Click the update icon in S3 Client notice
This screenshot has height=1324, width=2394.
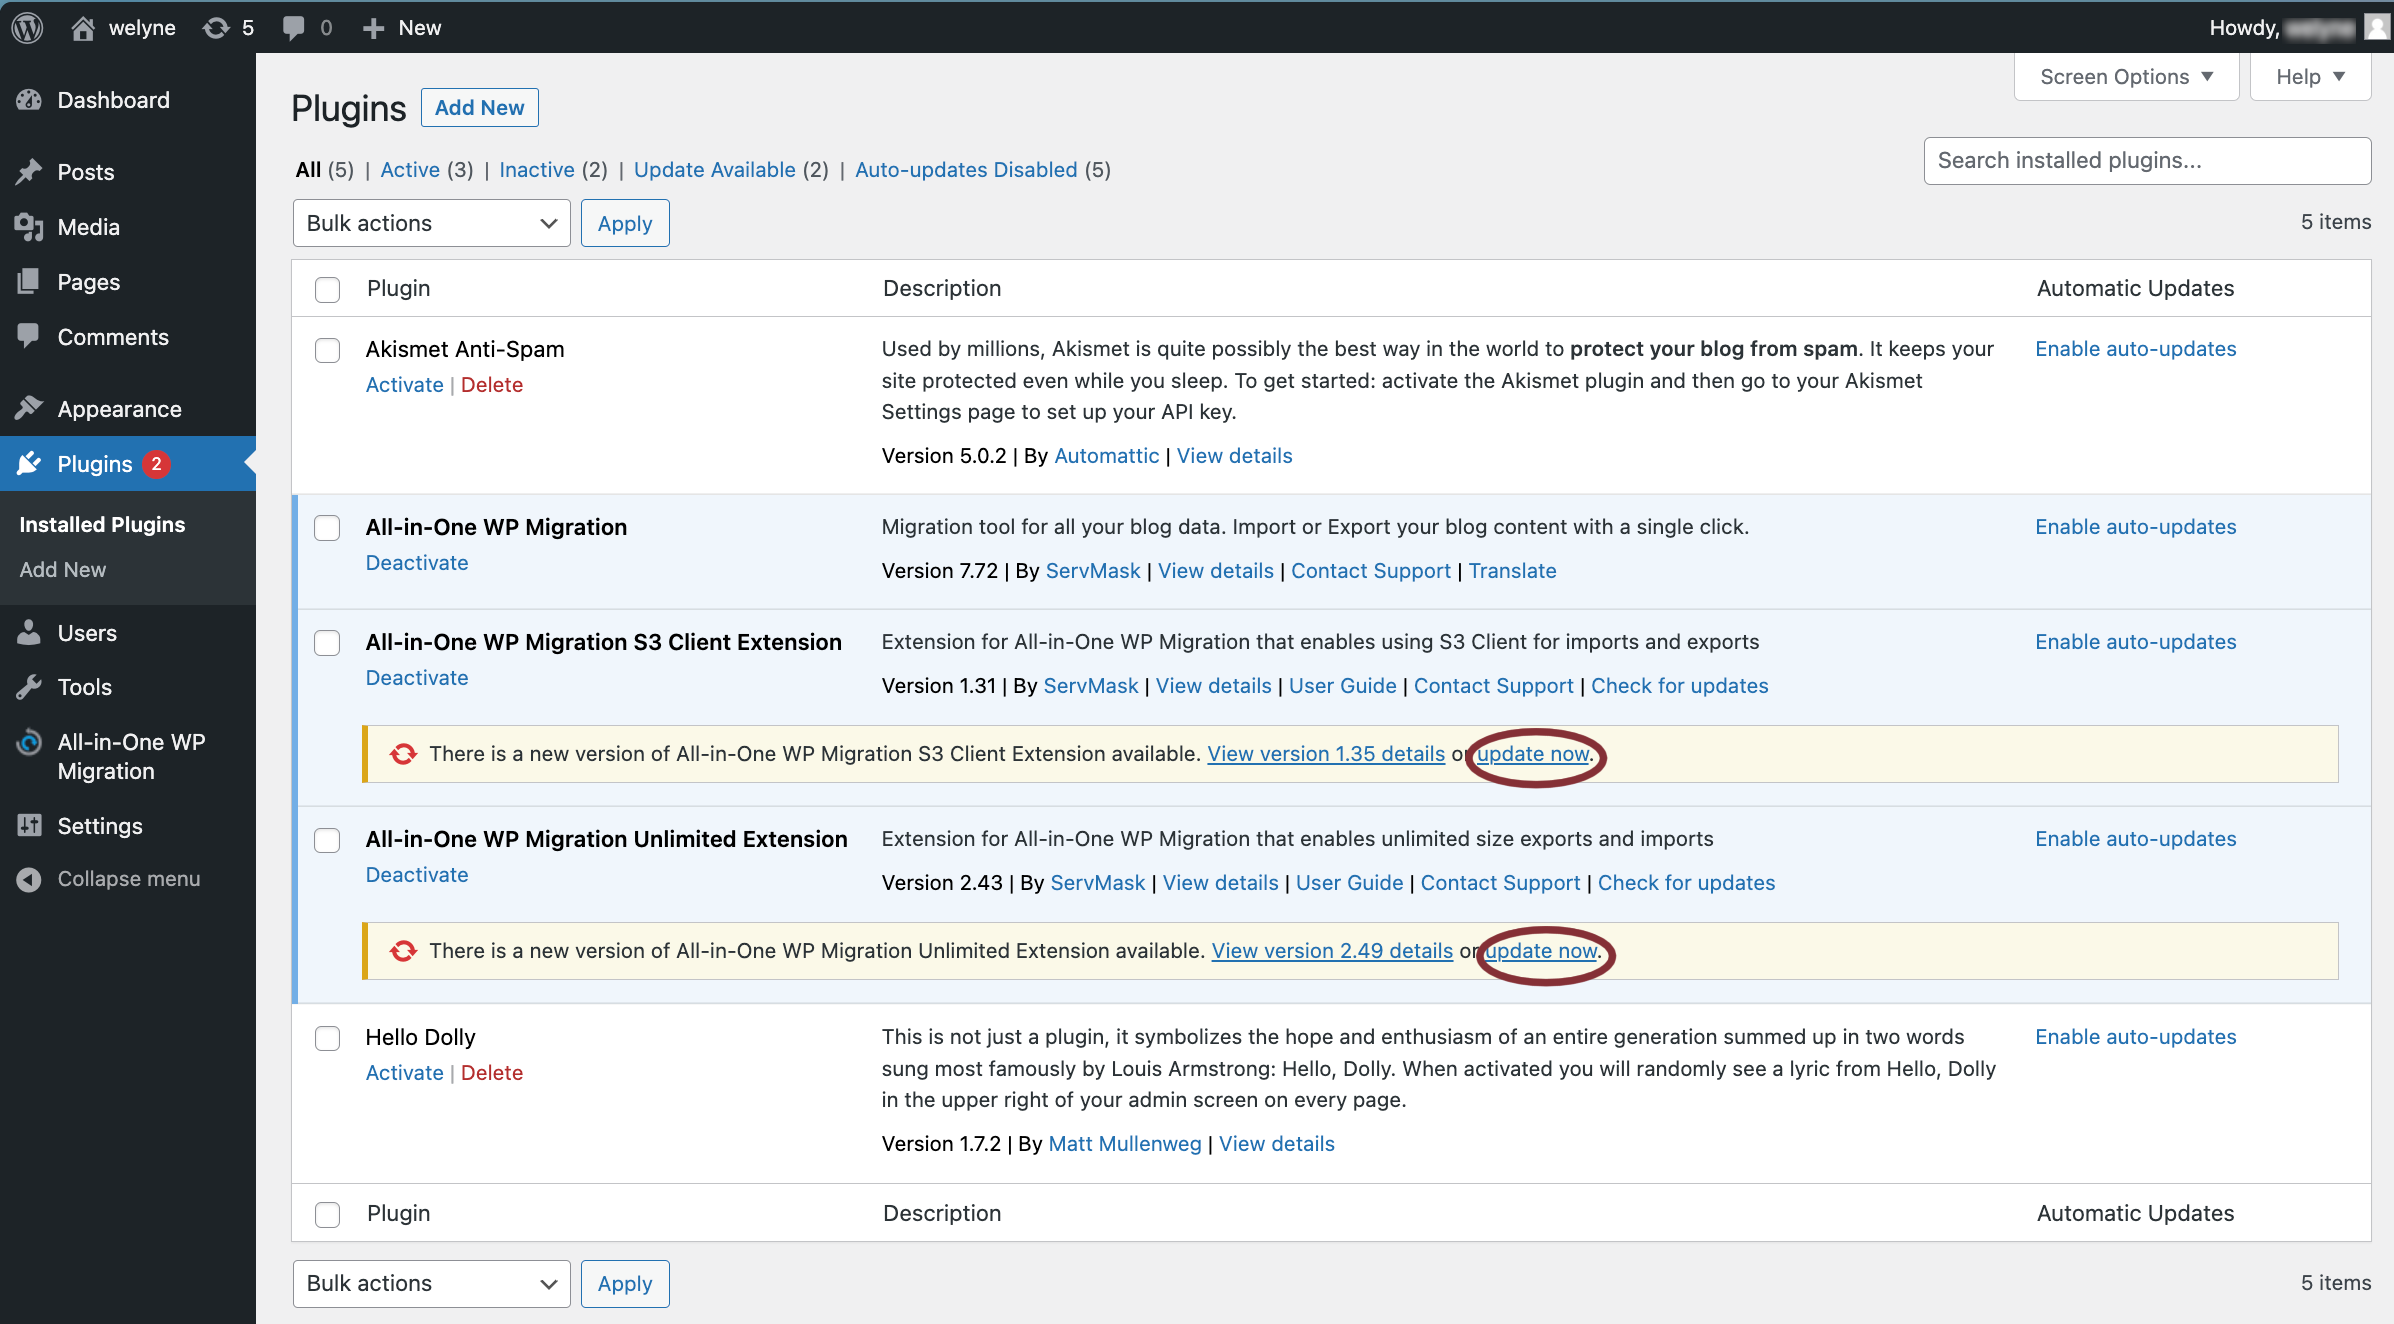coord(403,754)
